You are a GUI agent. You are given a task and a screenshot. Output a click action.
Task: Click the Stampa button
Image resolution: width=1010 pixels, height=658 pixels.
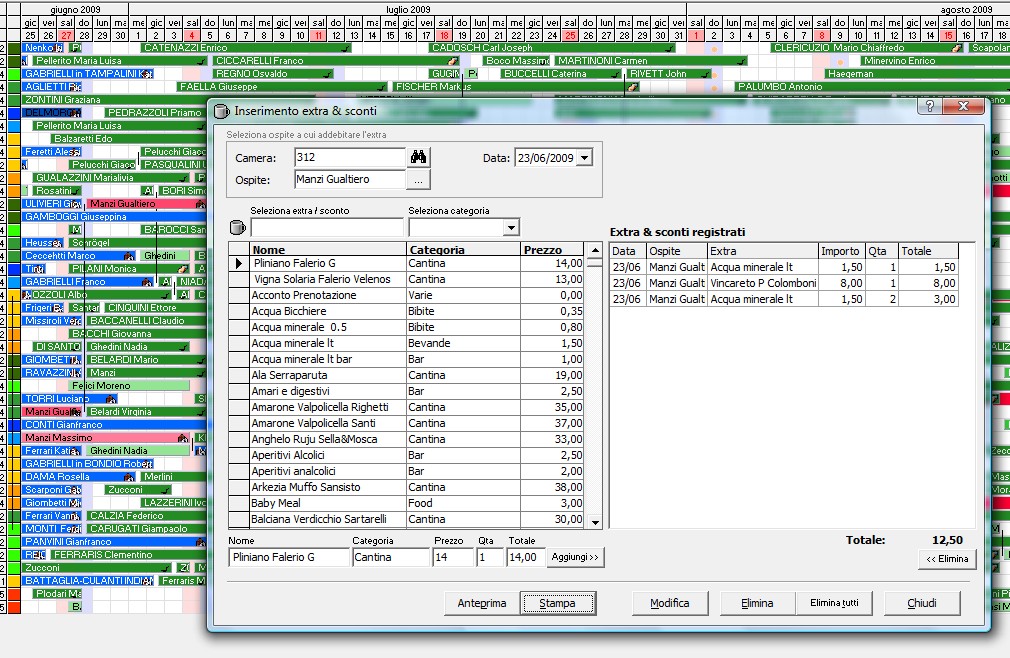(558, 603)
